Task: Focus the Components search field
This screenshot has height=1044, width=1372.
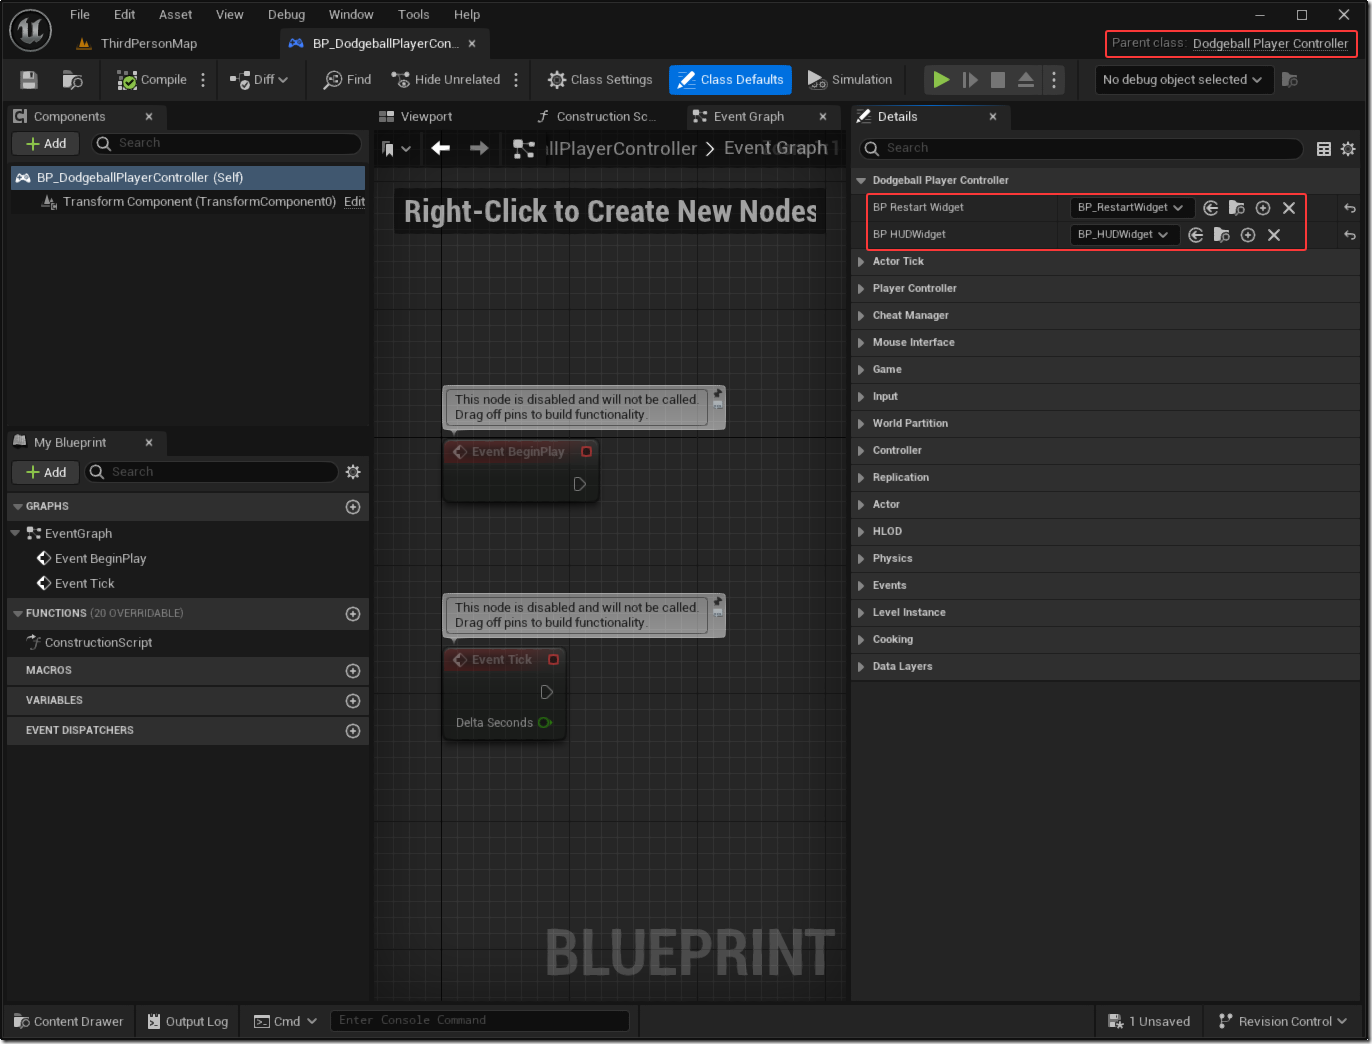Action: 227,144
